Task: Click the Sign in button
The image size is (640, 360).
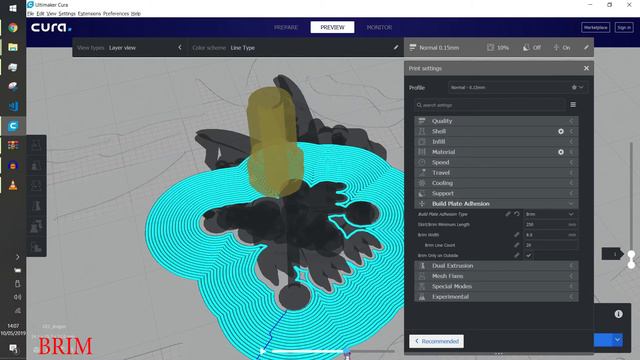Action: [x=624, y=27]
